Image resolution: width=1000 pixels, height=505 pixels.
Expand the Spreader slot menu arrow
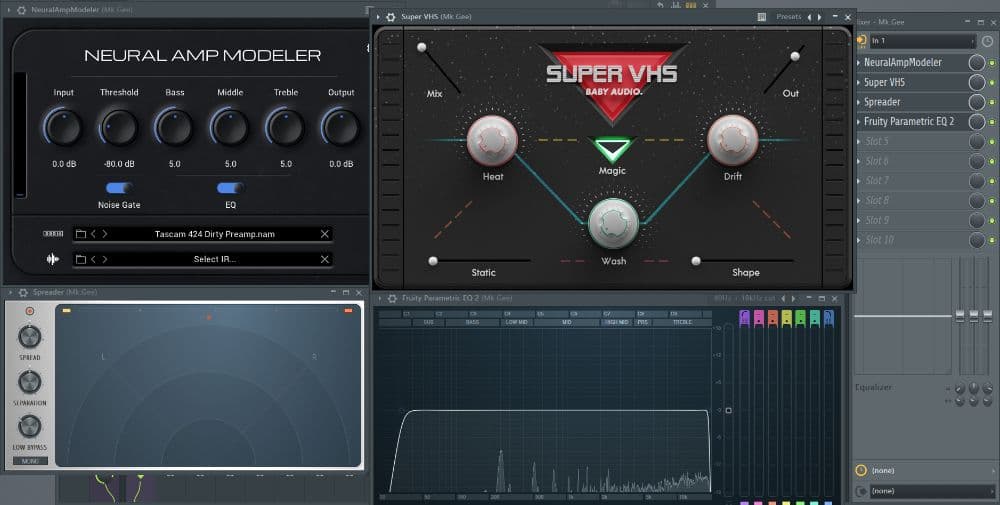point(858,102)
